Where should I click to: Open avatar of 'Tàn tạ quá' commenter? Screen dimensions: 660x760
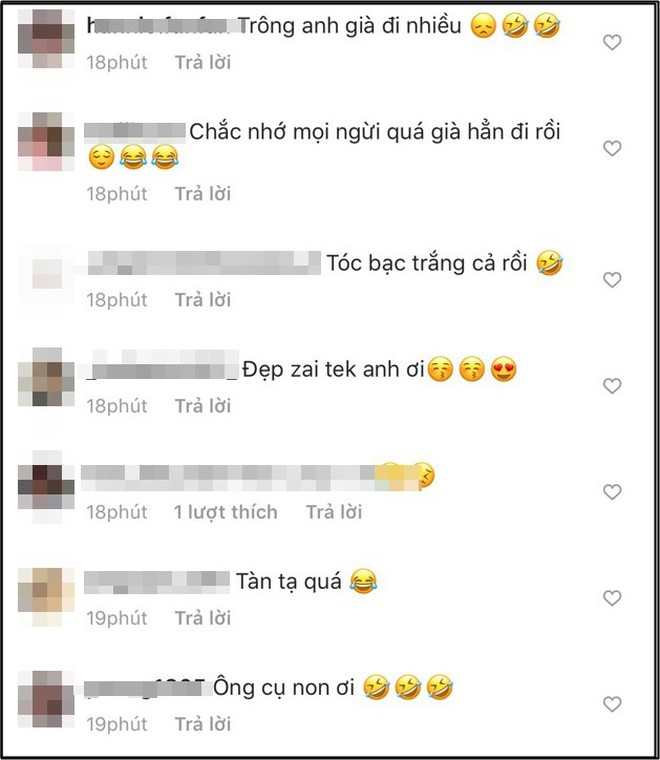click(47, 597)
